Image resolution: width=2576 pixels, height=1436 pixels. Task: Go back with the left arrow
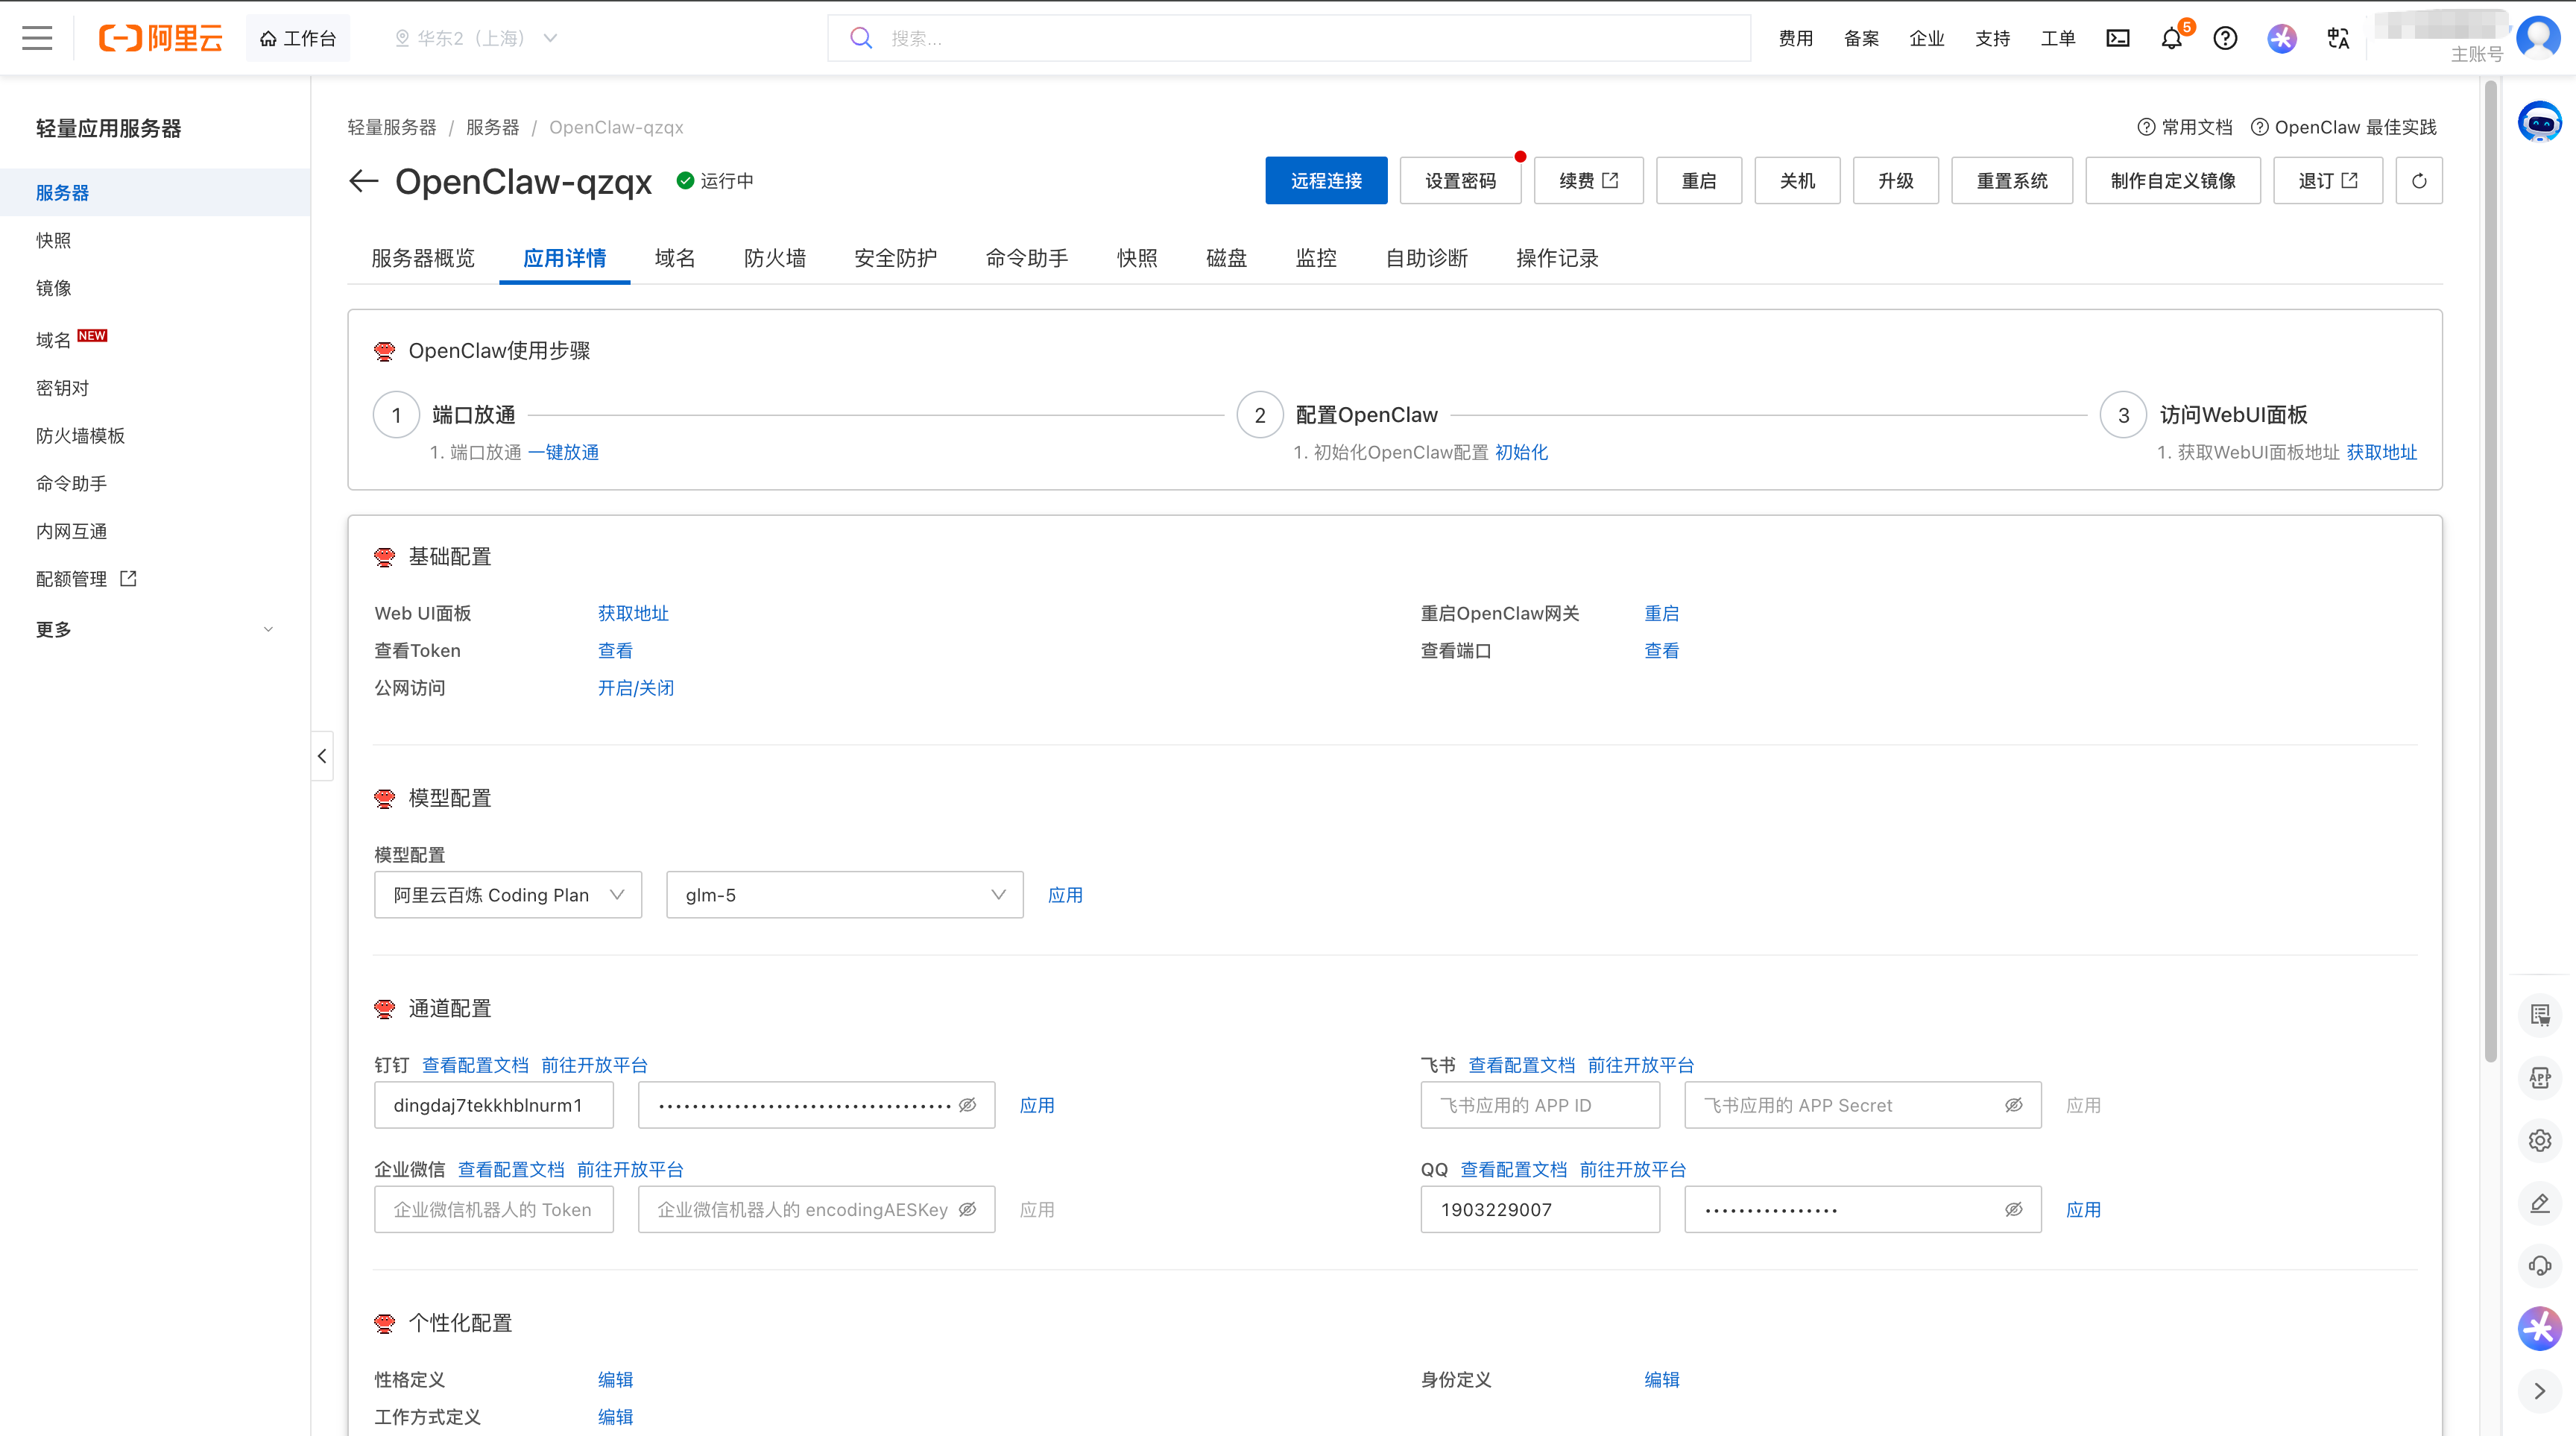[x=363, y=181]
